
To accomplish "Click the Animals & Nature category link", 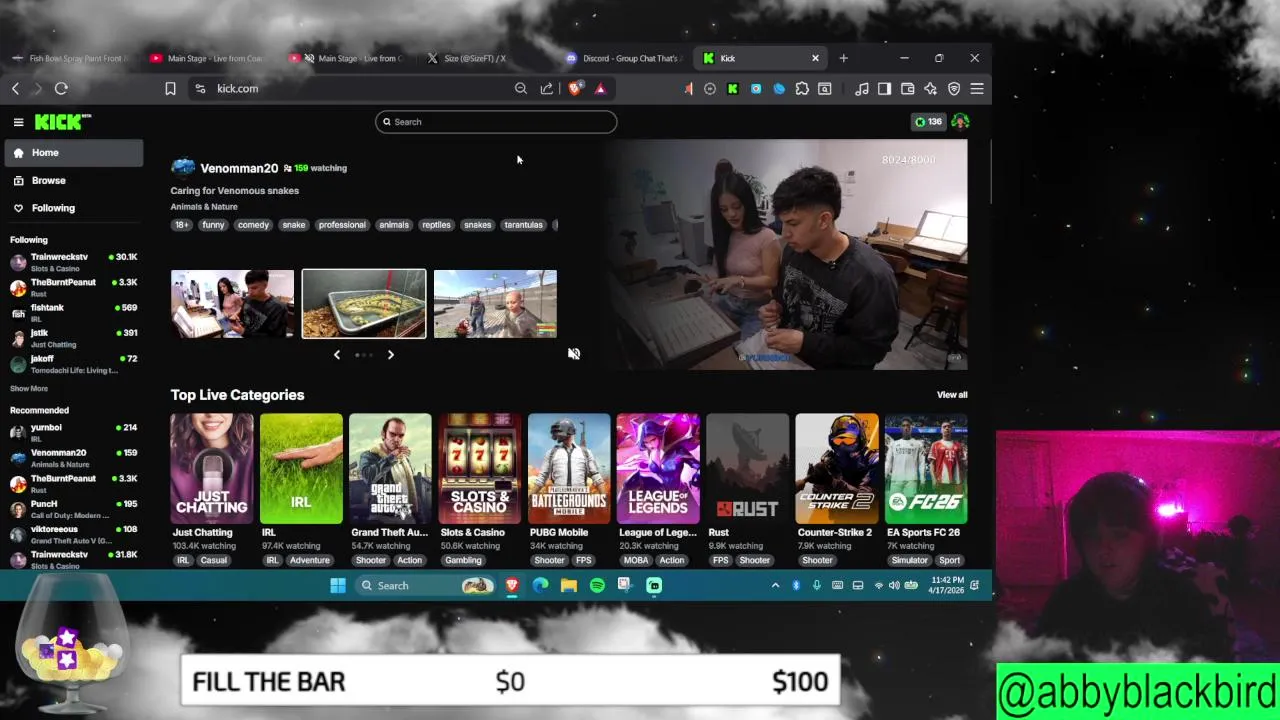I will pos(204,207).
